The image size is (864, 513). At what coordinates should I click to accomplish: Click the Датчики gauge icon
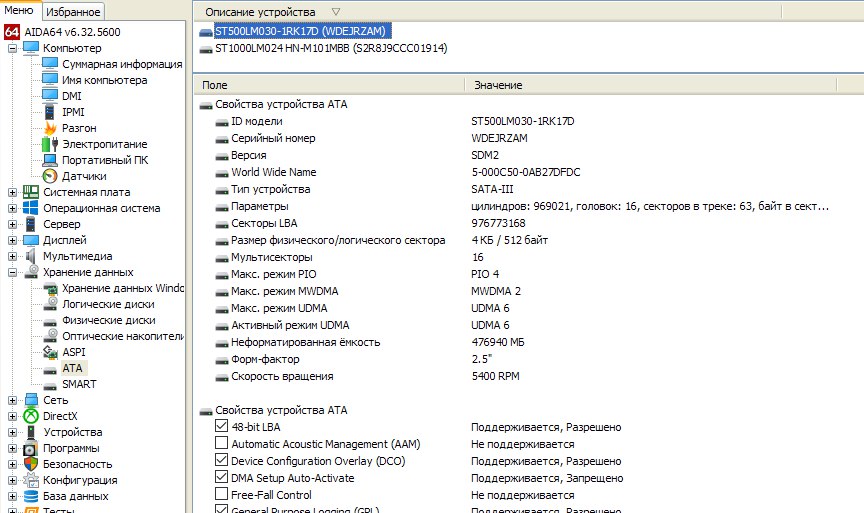point(50,176)
